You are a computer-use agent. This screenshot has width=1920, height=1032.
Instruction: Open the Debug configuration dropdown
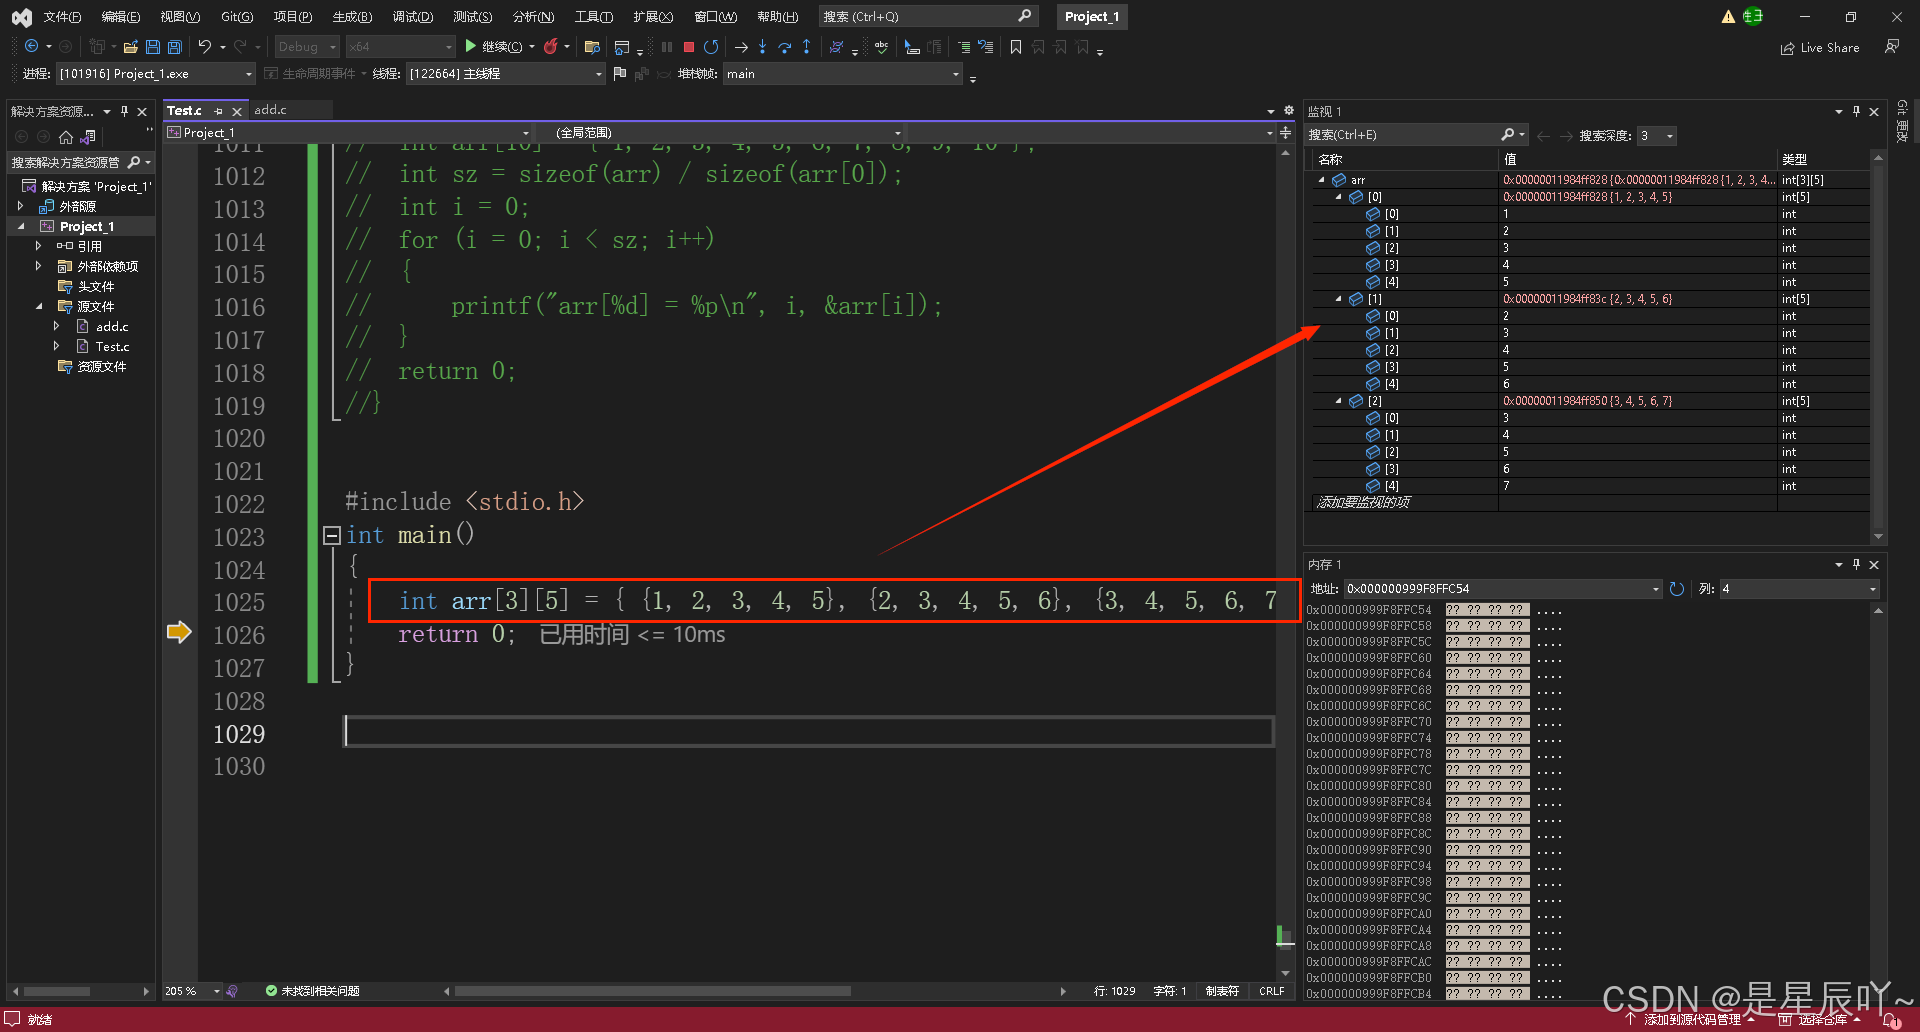pyautogui.click(x=306, y=47)
